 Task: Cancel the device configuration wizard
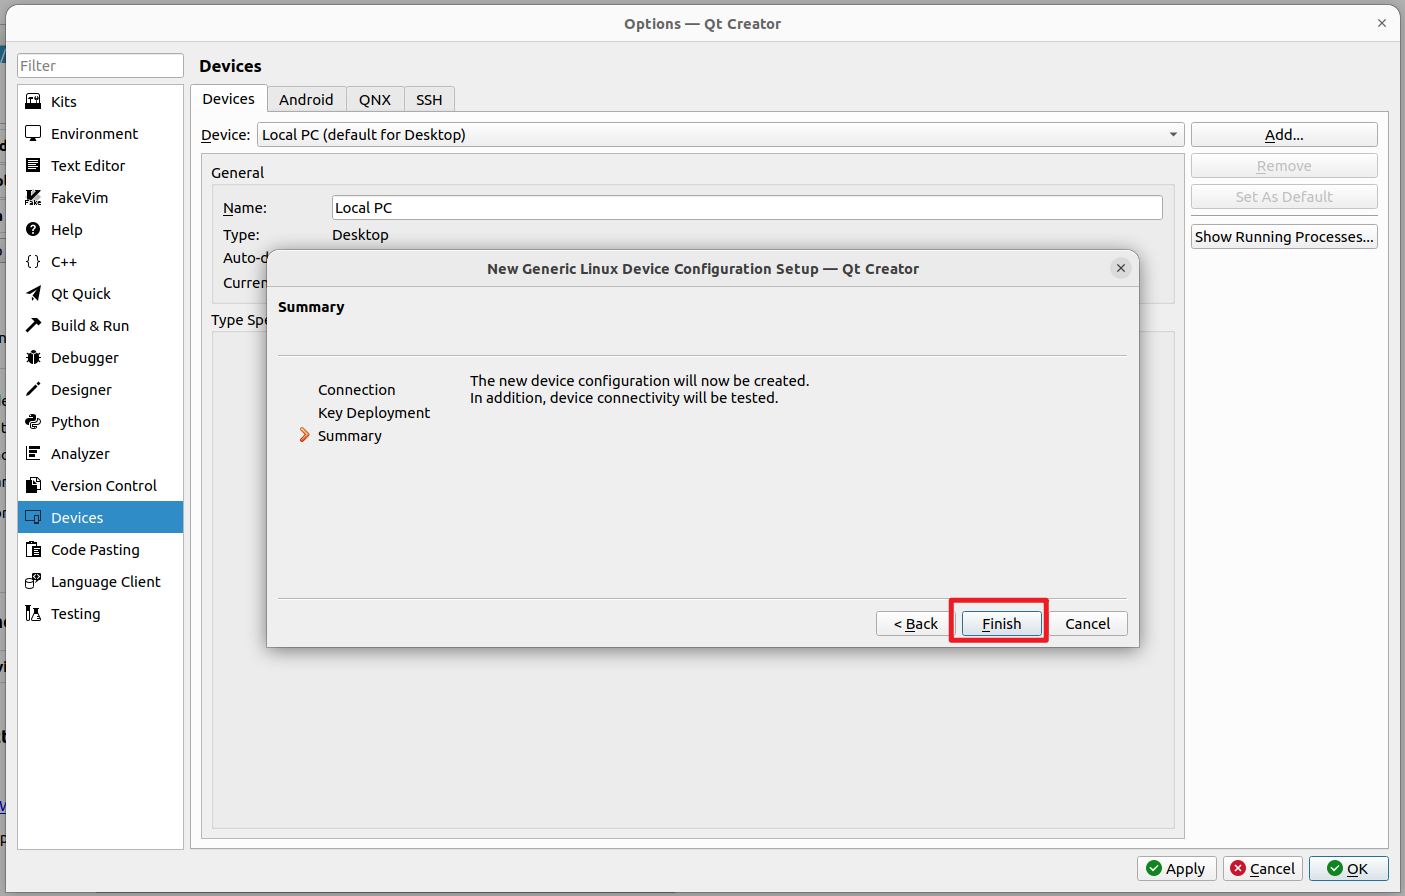point(1087,623)
